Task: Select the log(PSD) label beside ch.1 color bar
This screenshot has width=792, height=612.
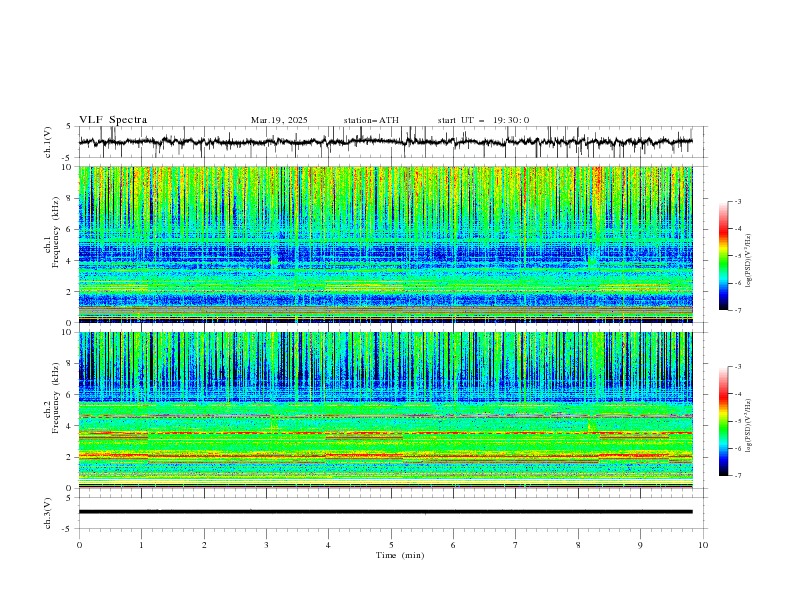Action: coord(749,261)
